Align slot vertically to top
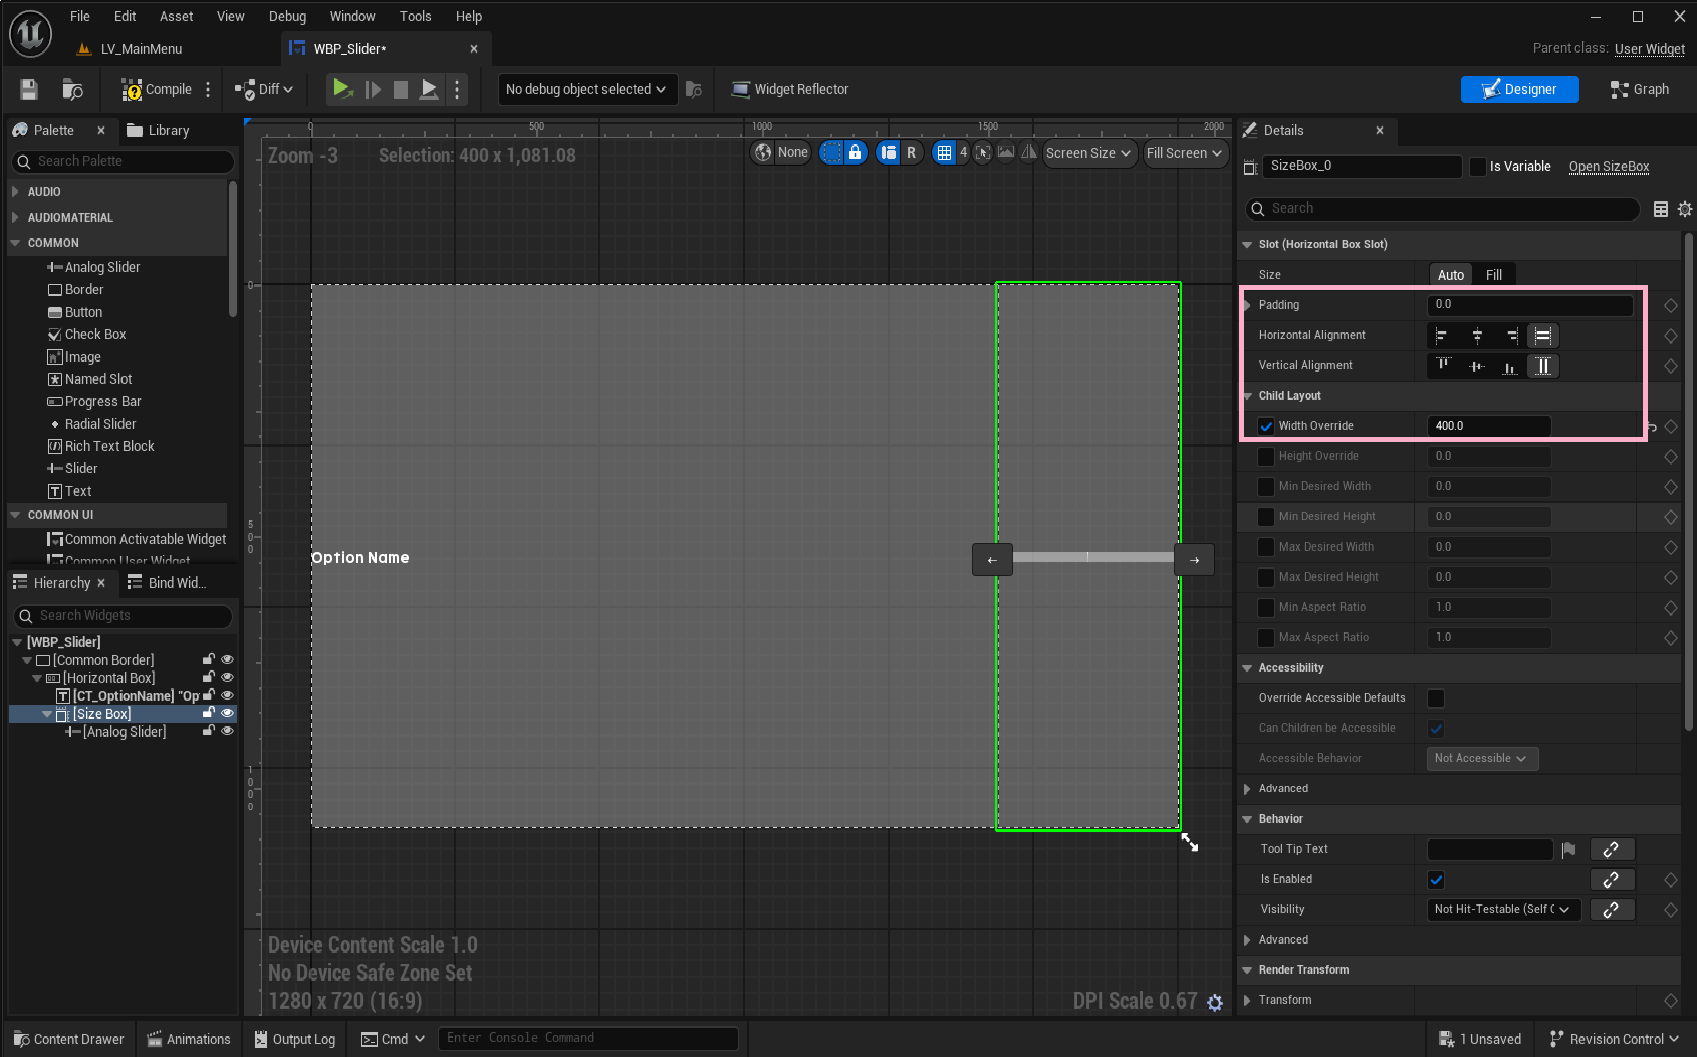This screenshot has height=1057, width=1697. click(1442, 365)
